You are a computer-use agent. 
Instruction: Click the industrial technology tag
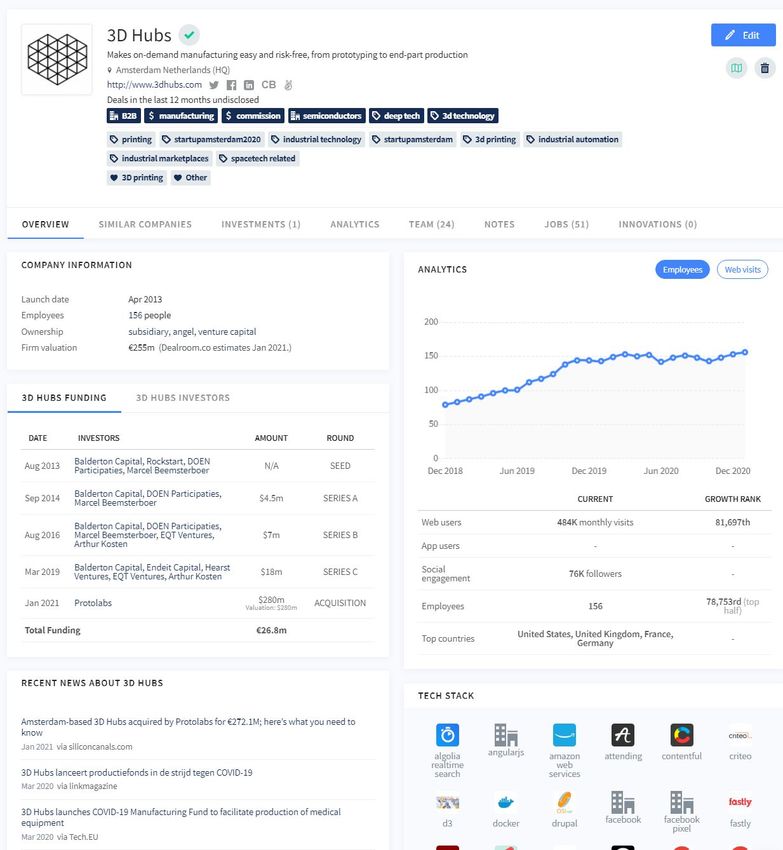[317, 139]
